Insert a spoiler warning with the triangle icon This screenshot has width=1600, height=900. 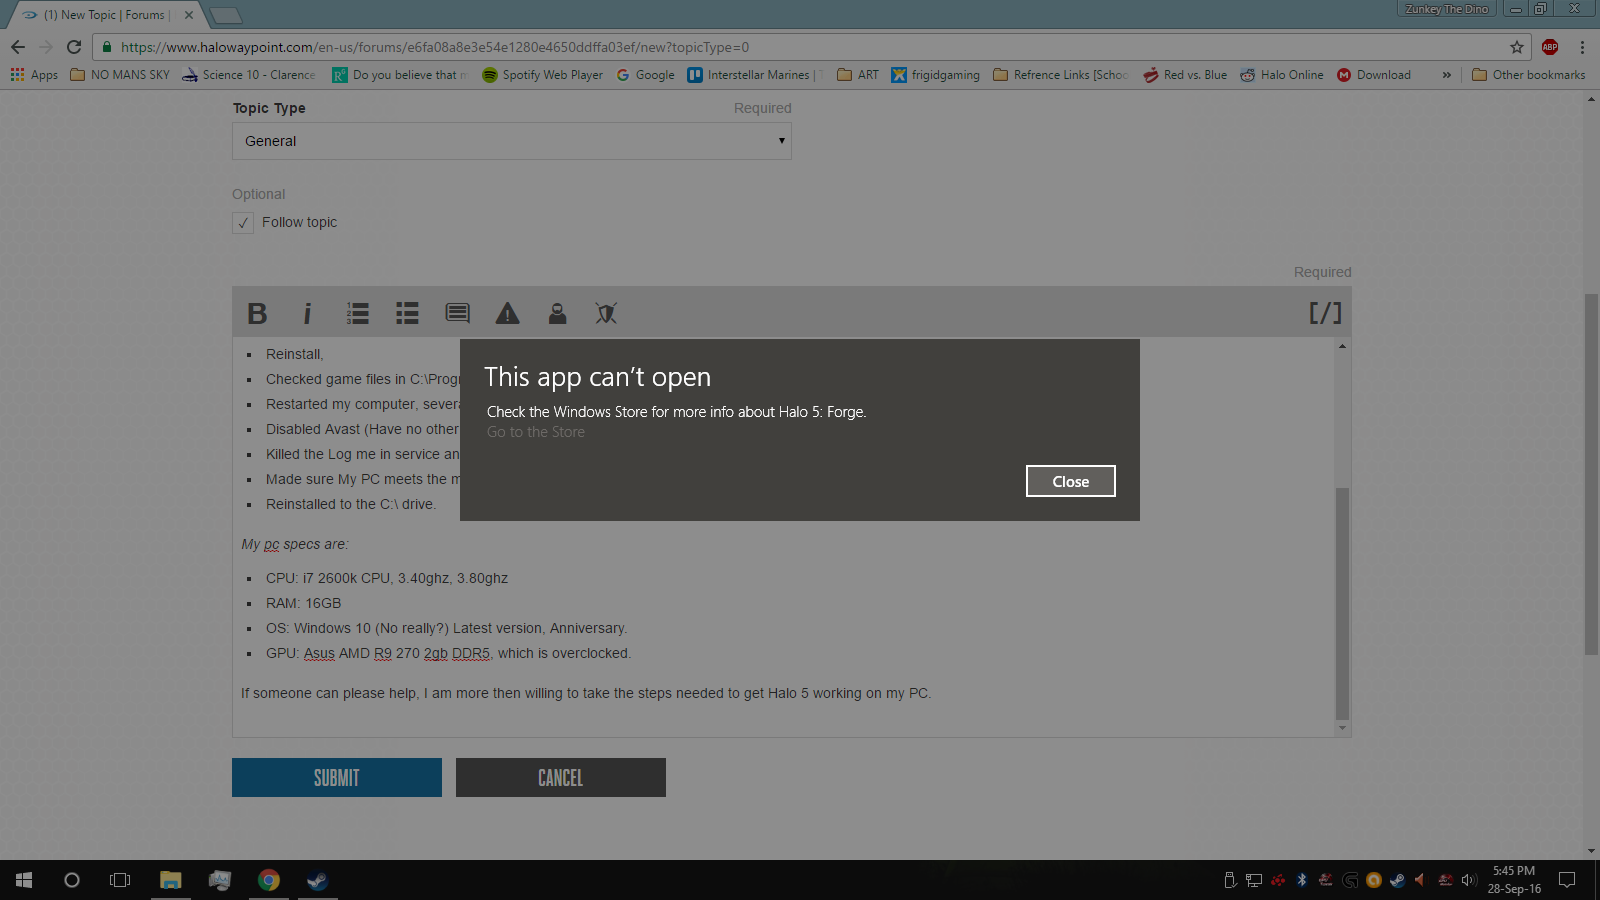pos(508,314)
